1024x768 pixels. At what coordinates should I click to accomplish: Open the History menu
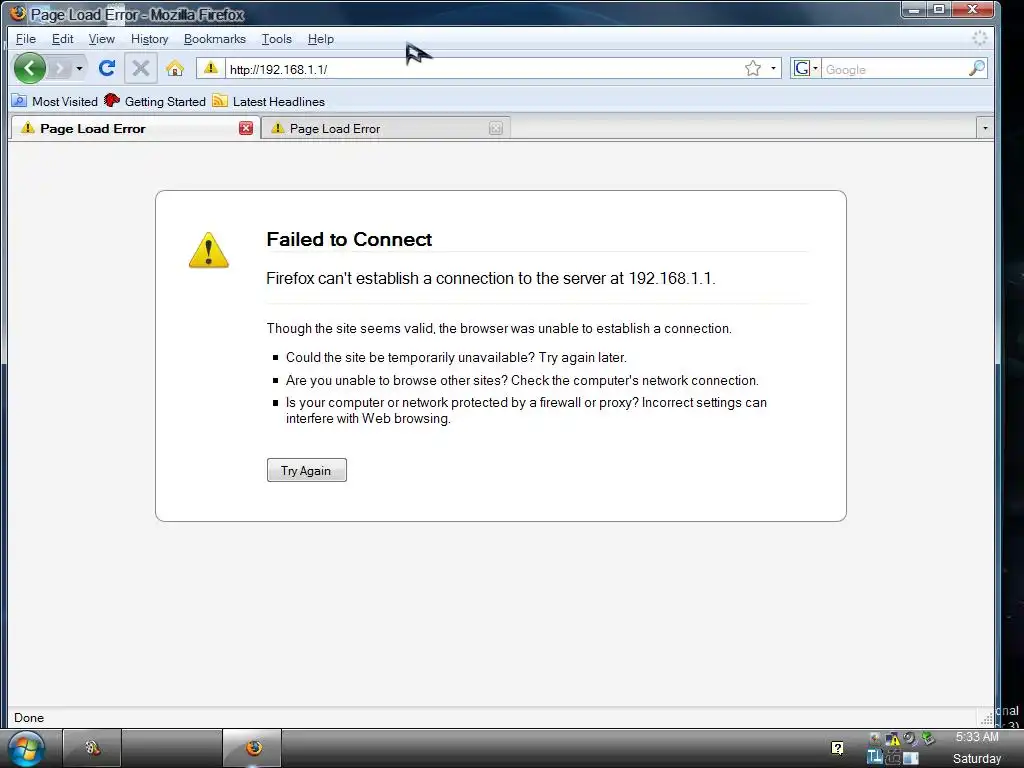tap(150, 39)
